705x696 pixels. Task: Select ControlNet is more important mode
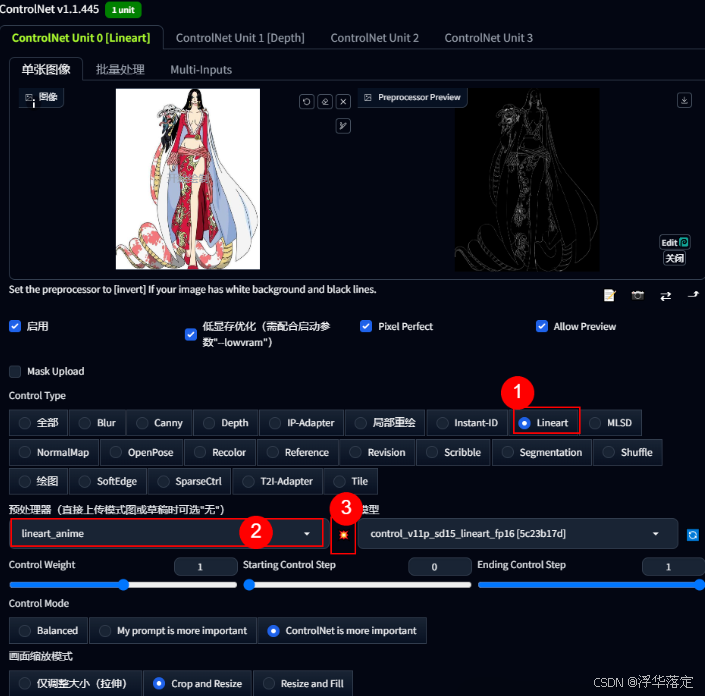pos(342,630)
